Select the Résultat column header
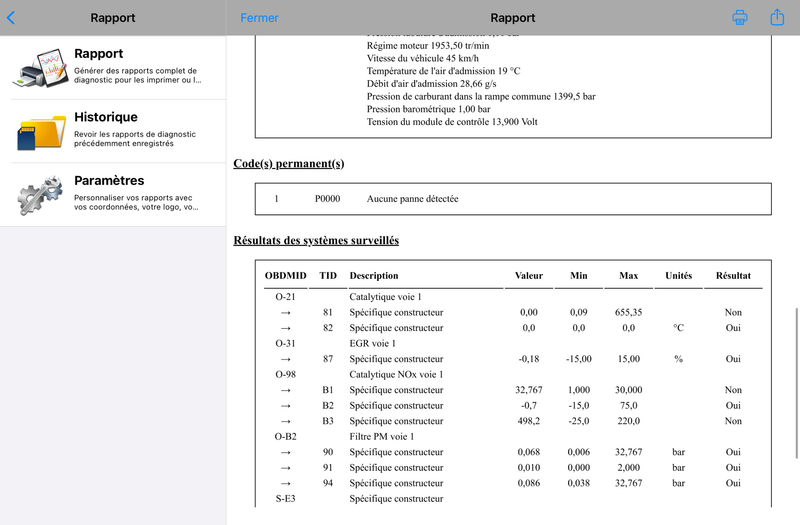The image size is (800, 525). point(733,276)
